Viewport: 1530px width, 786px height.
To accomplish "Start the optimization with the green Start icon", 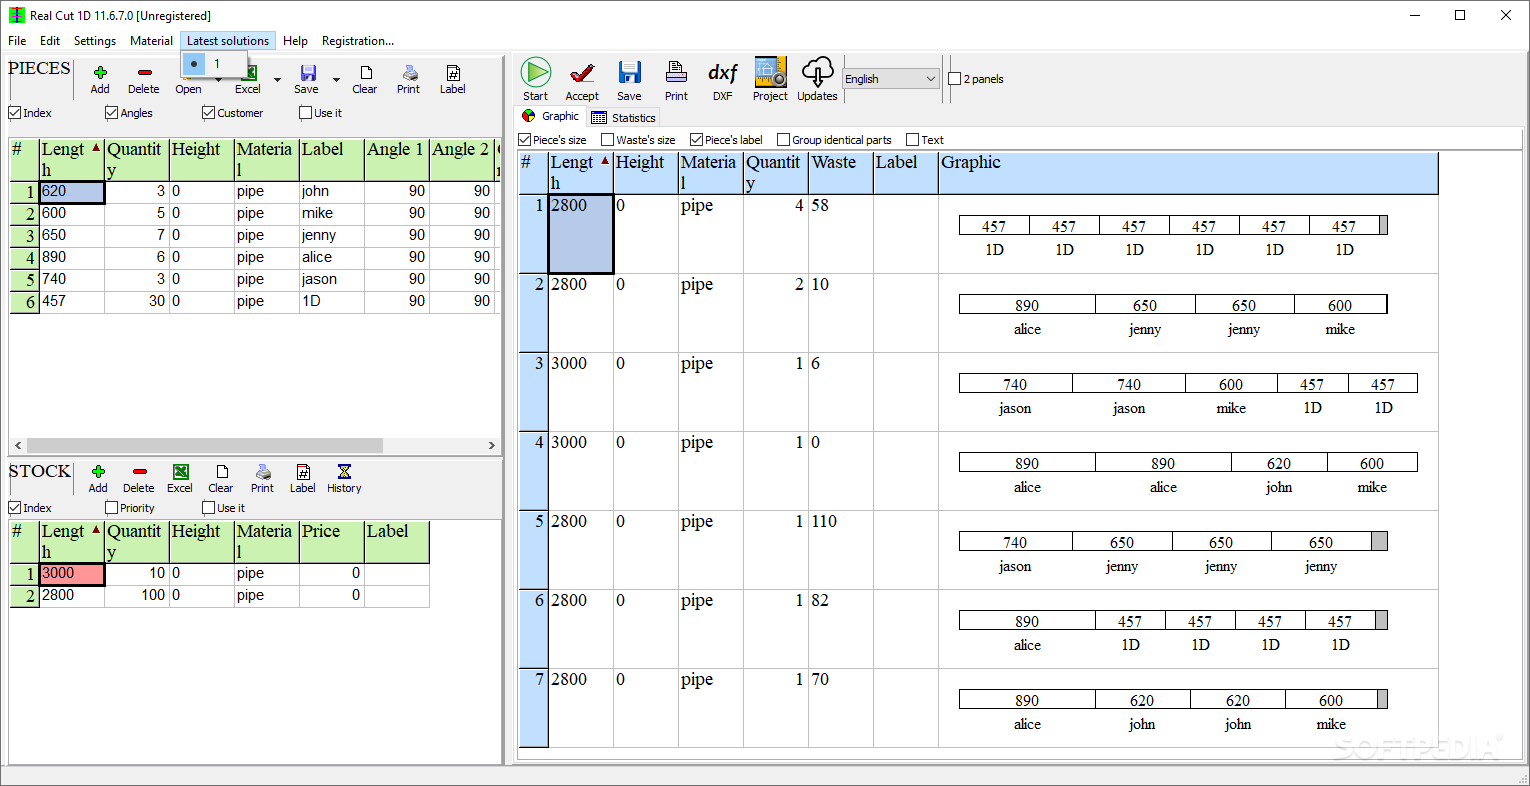I will 536,72.
